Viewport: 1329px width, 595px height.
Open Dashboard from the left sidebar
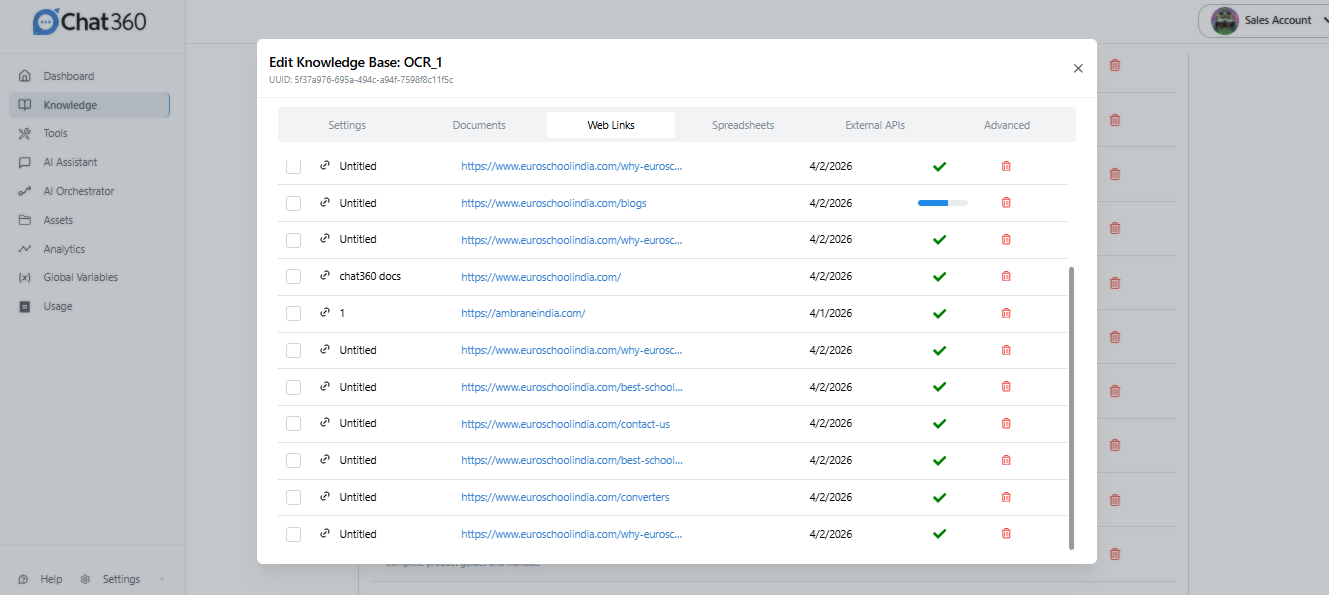[68, 76]
